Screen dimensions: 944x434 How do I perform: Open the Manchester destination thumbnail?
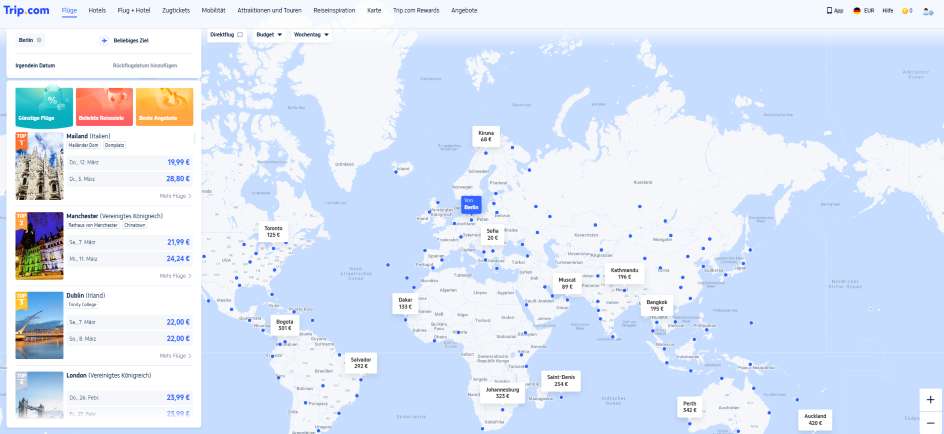click(39, 245)
